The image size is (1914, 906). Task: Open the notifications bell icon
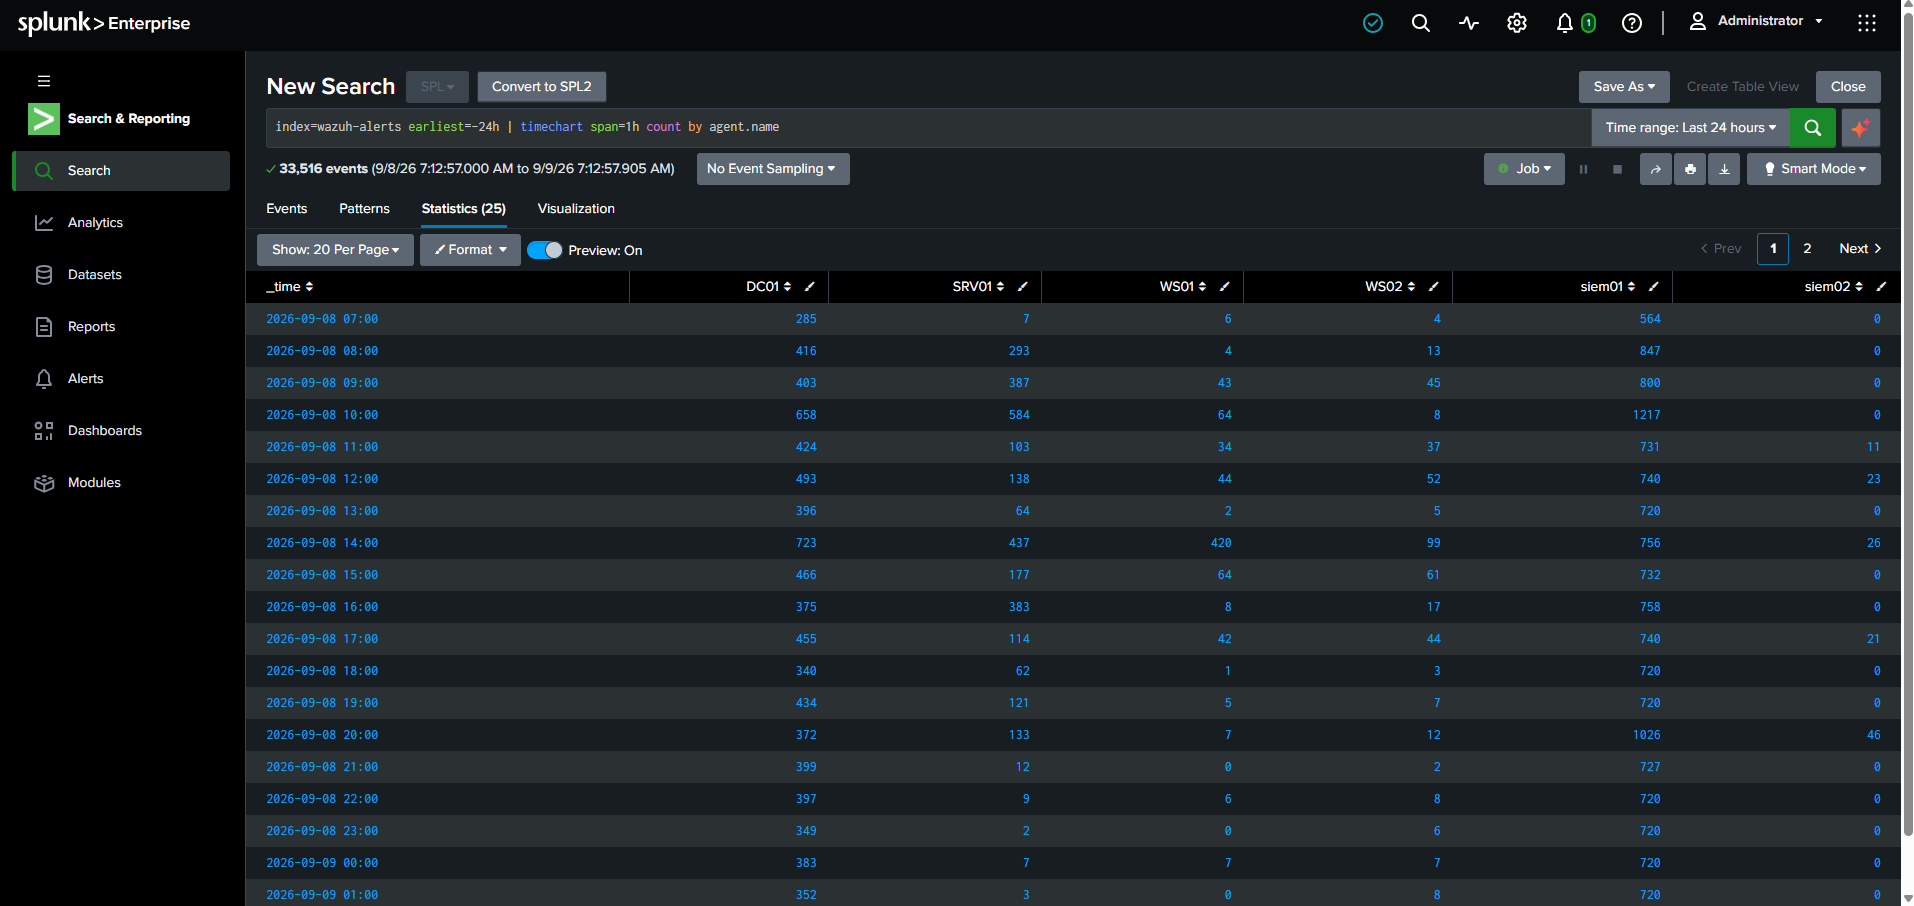point(1565,23)
